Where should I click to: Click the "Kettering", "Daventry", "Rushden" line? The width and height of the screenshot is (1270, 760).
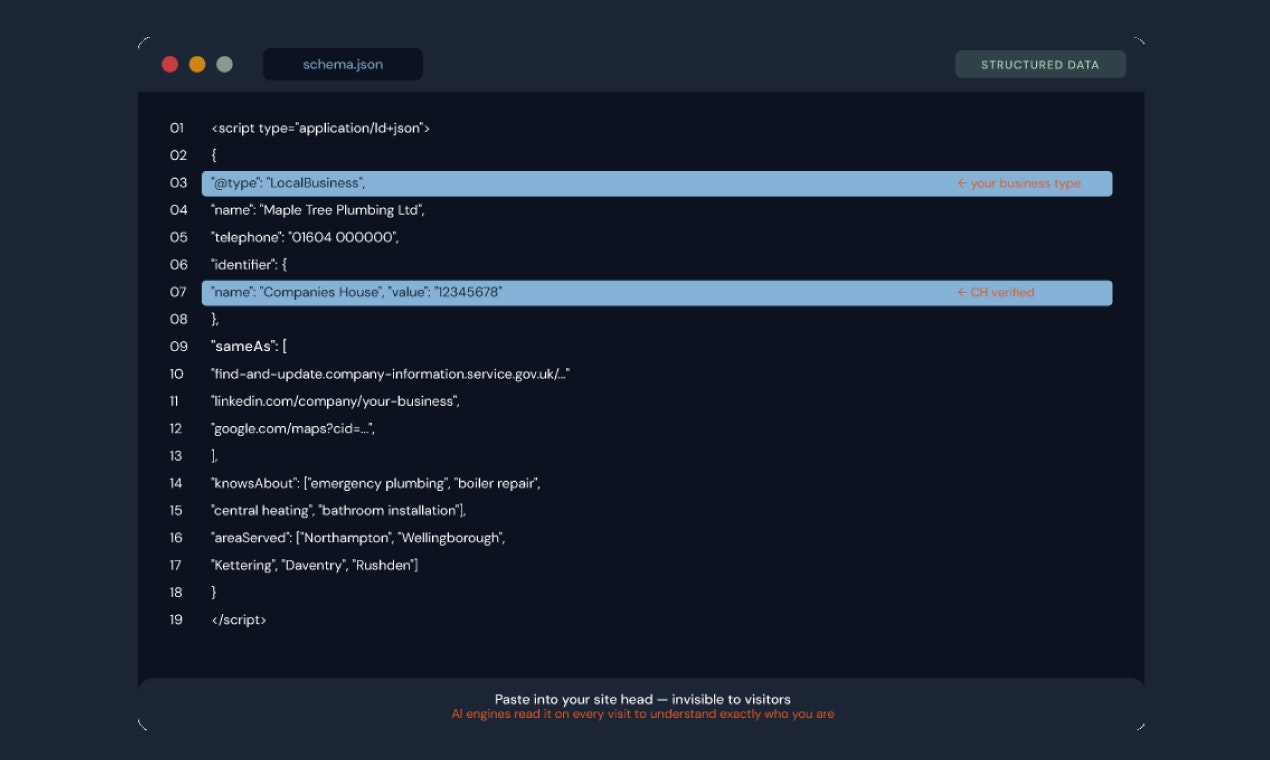[315, 565]
